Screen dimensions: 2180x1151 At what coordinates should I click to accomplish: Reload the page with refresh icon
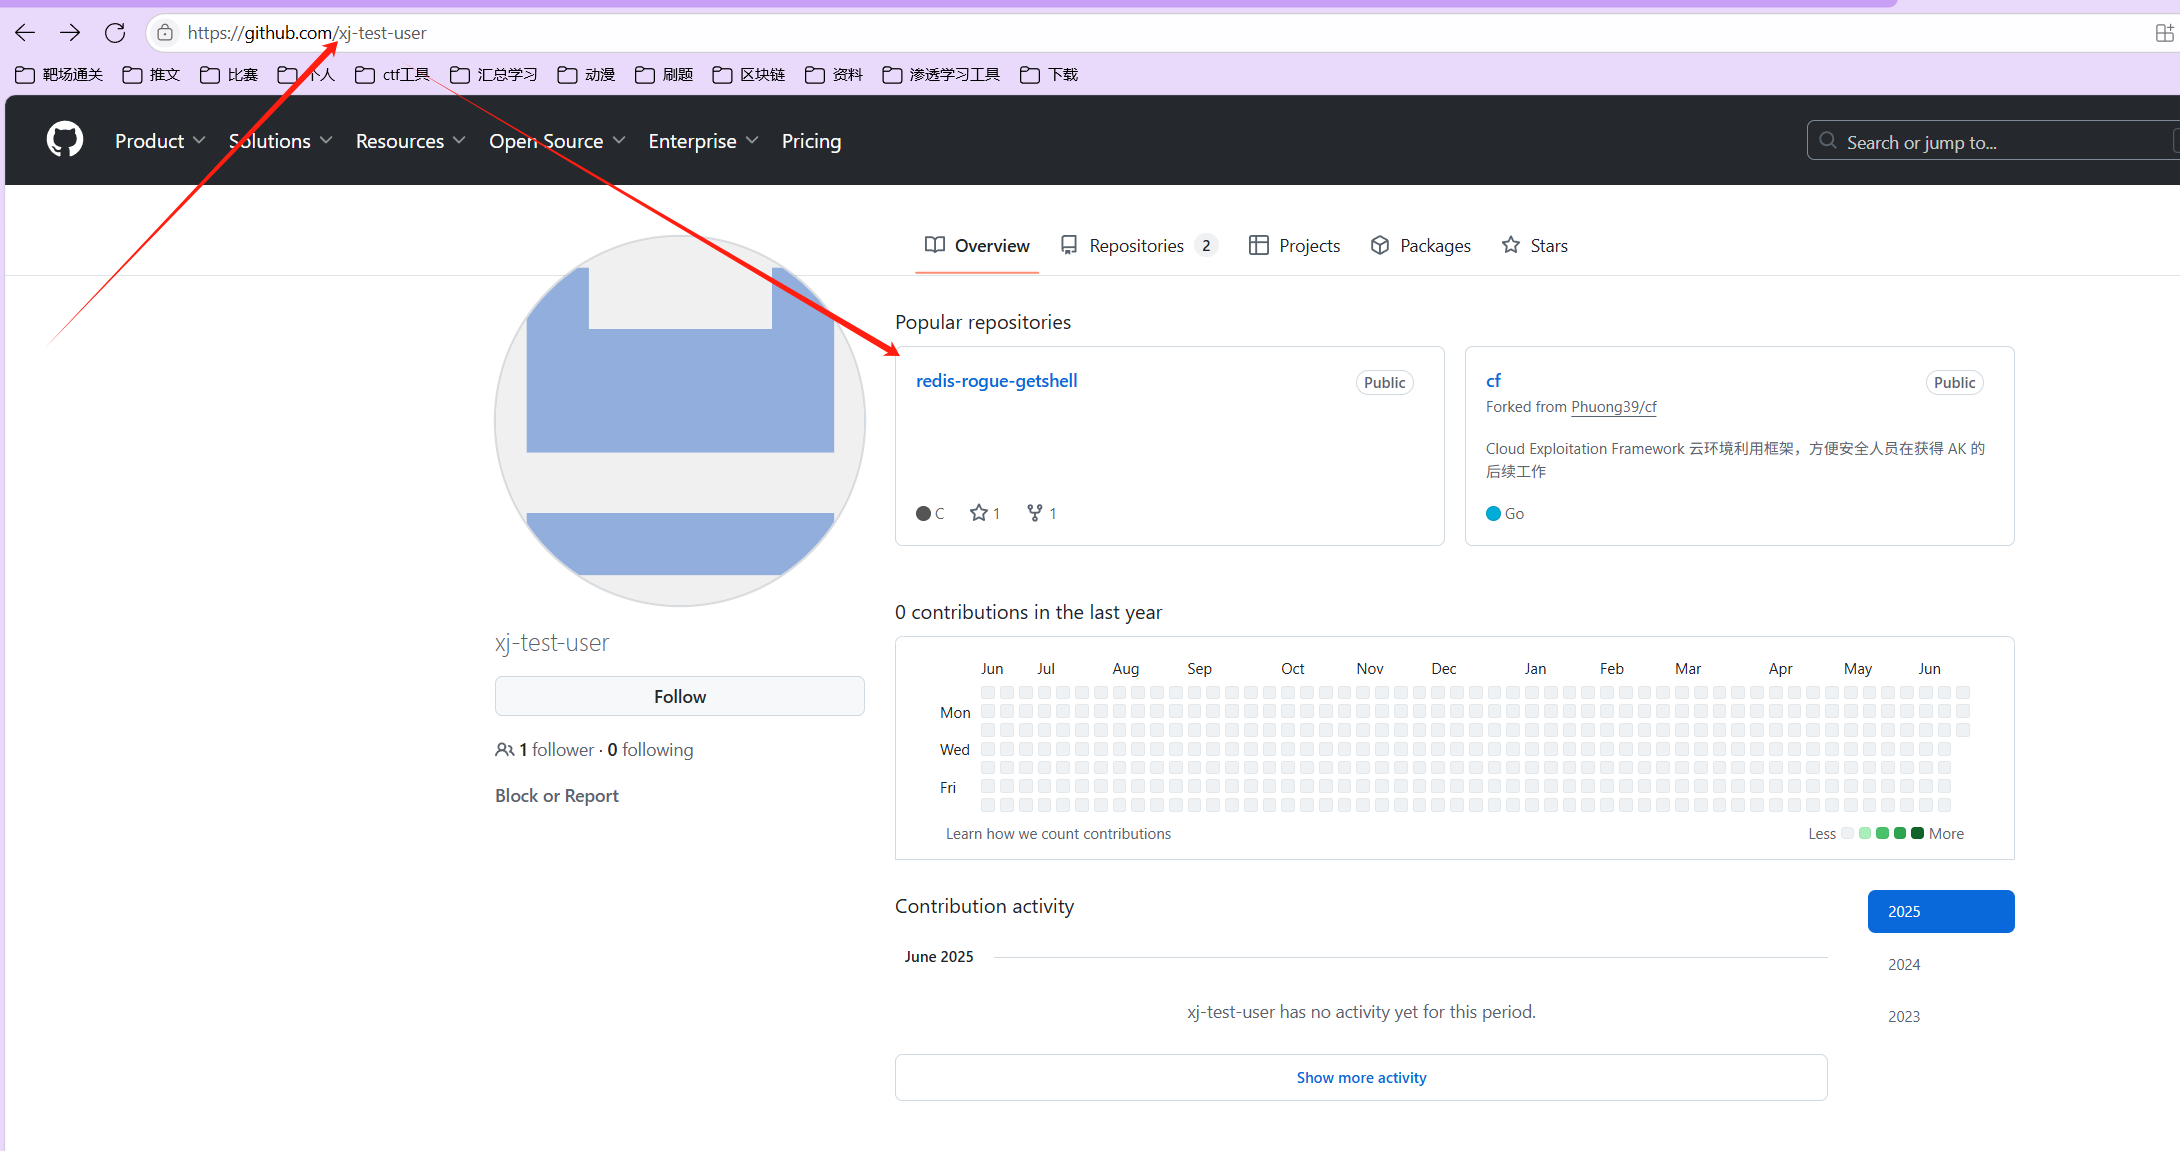click(x=115, y=33)
